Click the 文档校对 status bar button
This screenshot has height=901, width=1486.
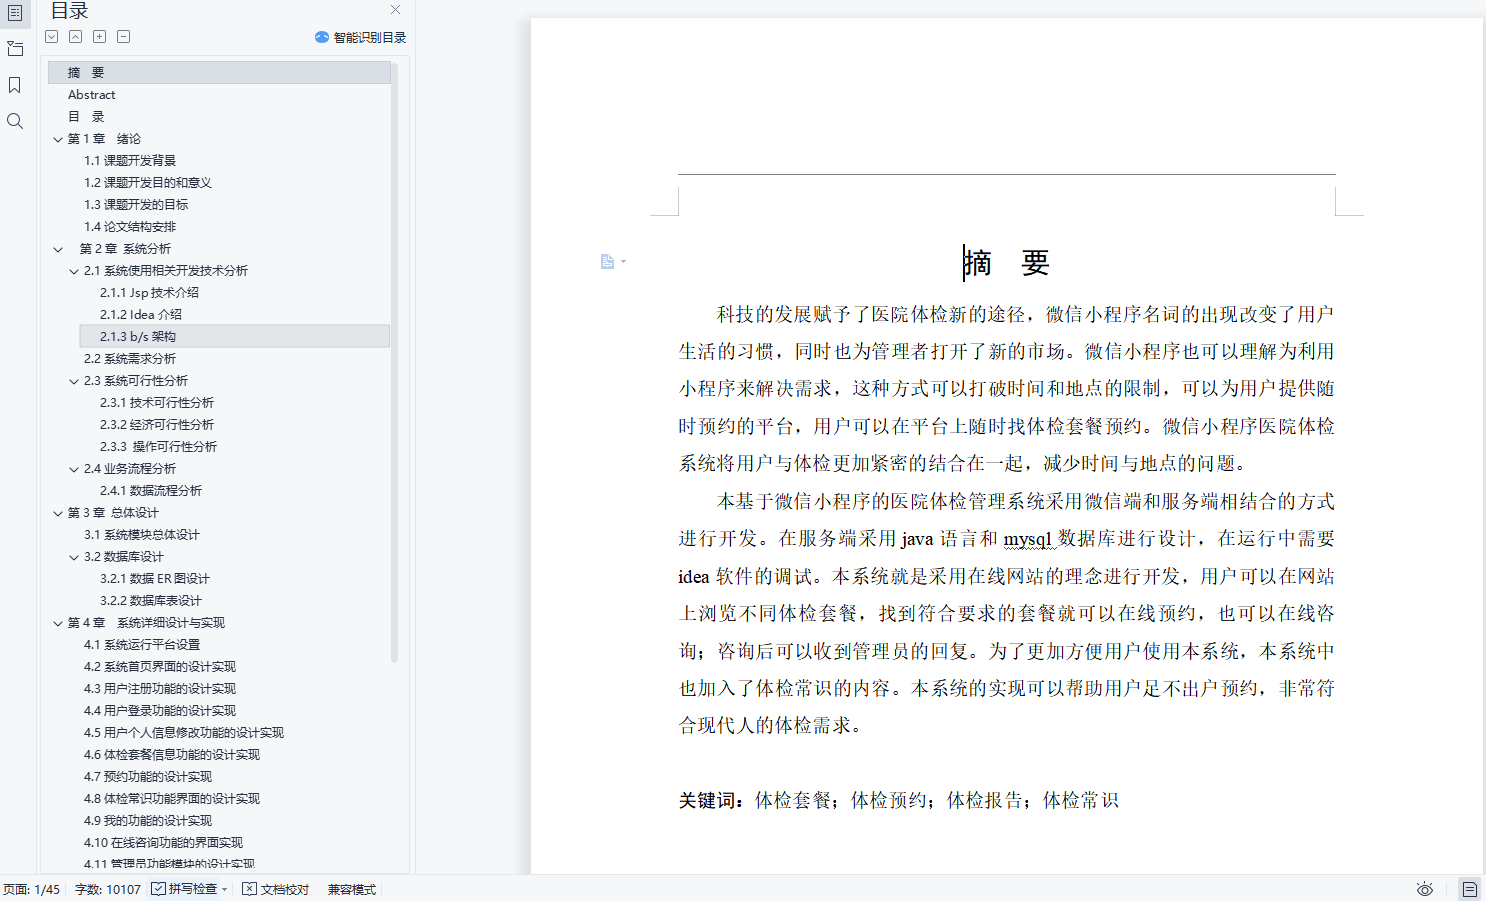(276, 889)
